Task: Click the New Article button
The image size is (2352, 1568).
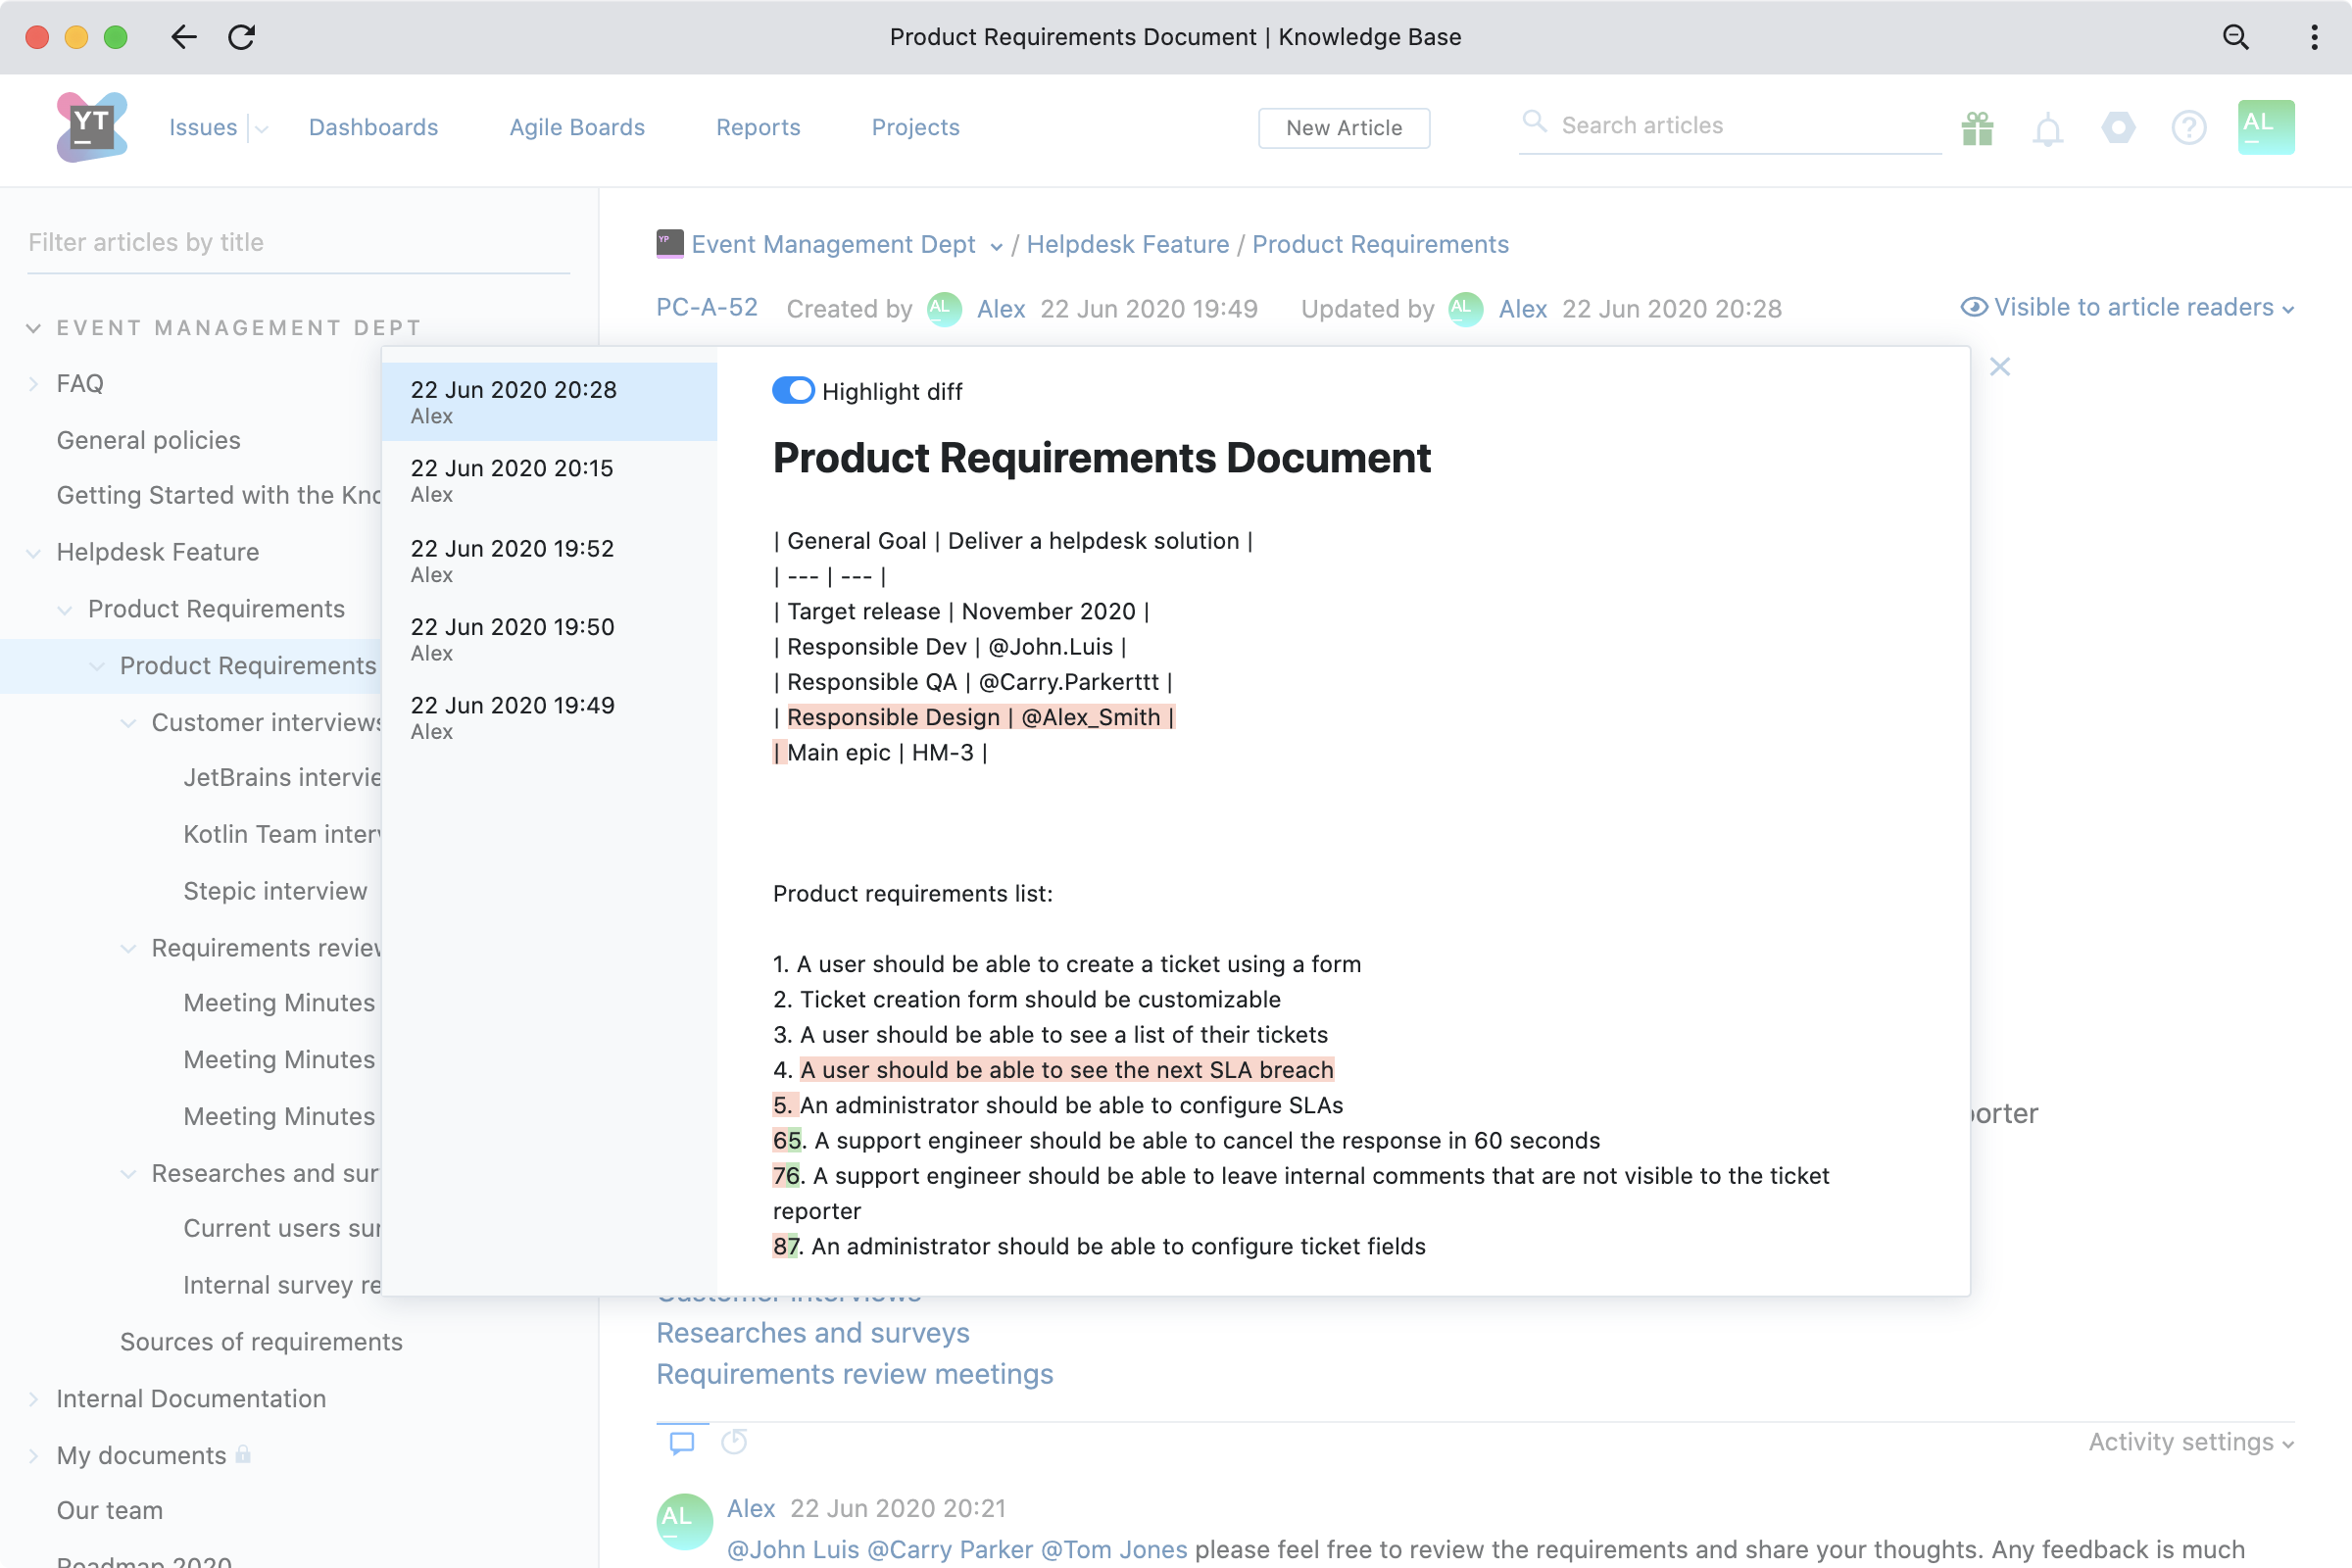Action: [1344, 128]
